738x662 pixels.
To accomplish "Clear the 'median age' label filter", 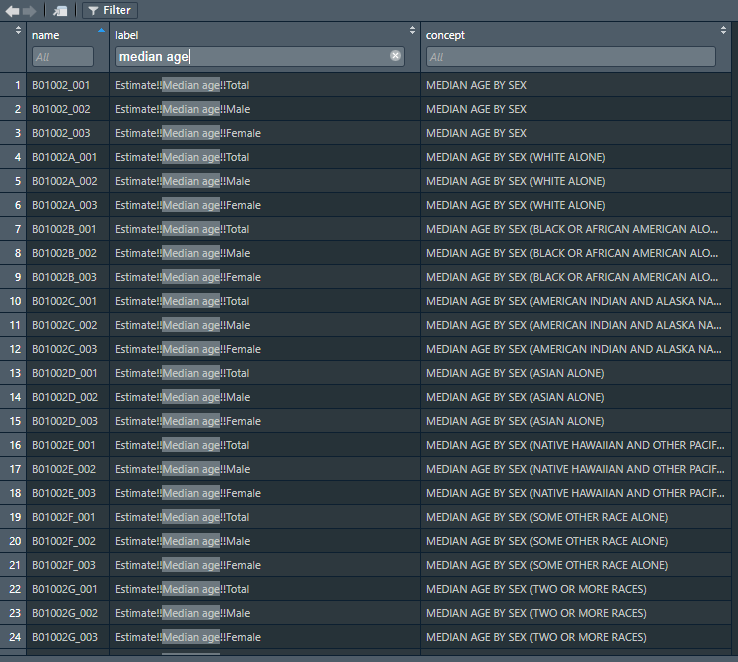I will click(x=396, y=57).
